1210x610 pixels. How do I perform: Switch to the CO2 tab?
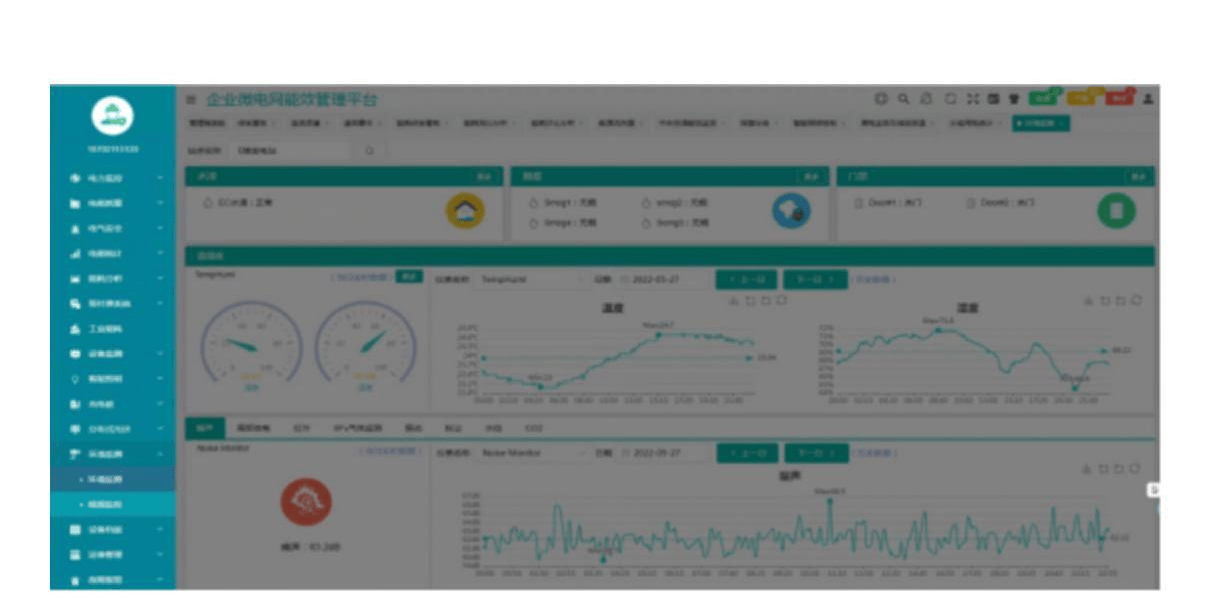(x=533, y=428)
